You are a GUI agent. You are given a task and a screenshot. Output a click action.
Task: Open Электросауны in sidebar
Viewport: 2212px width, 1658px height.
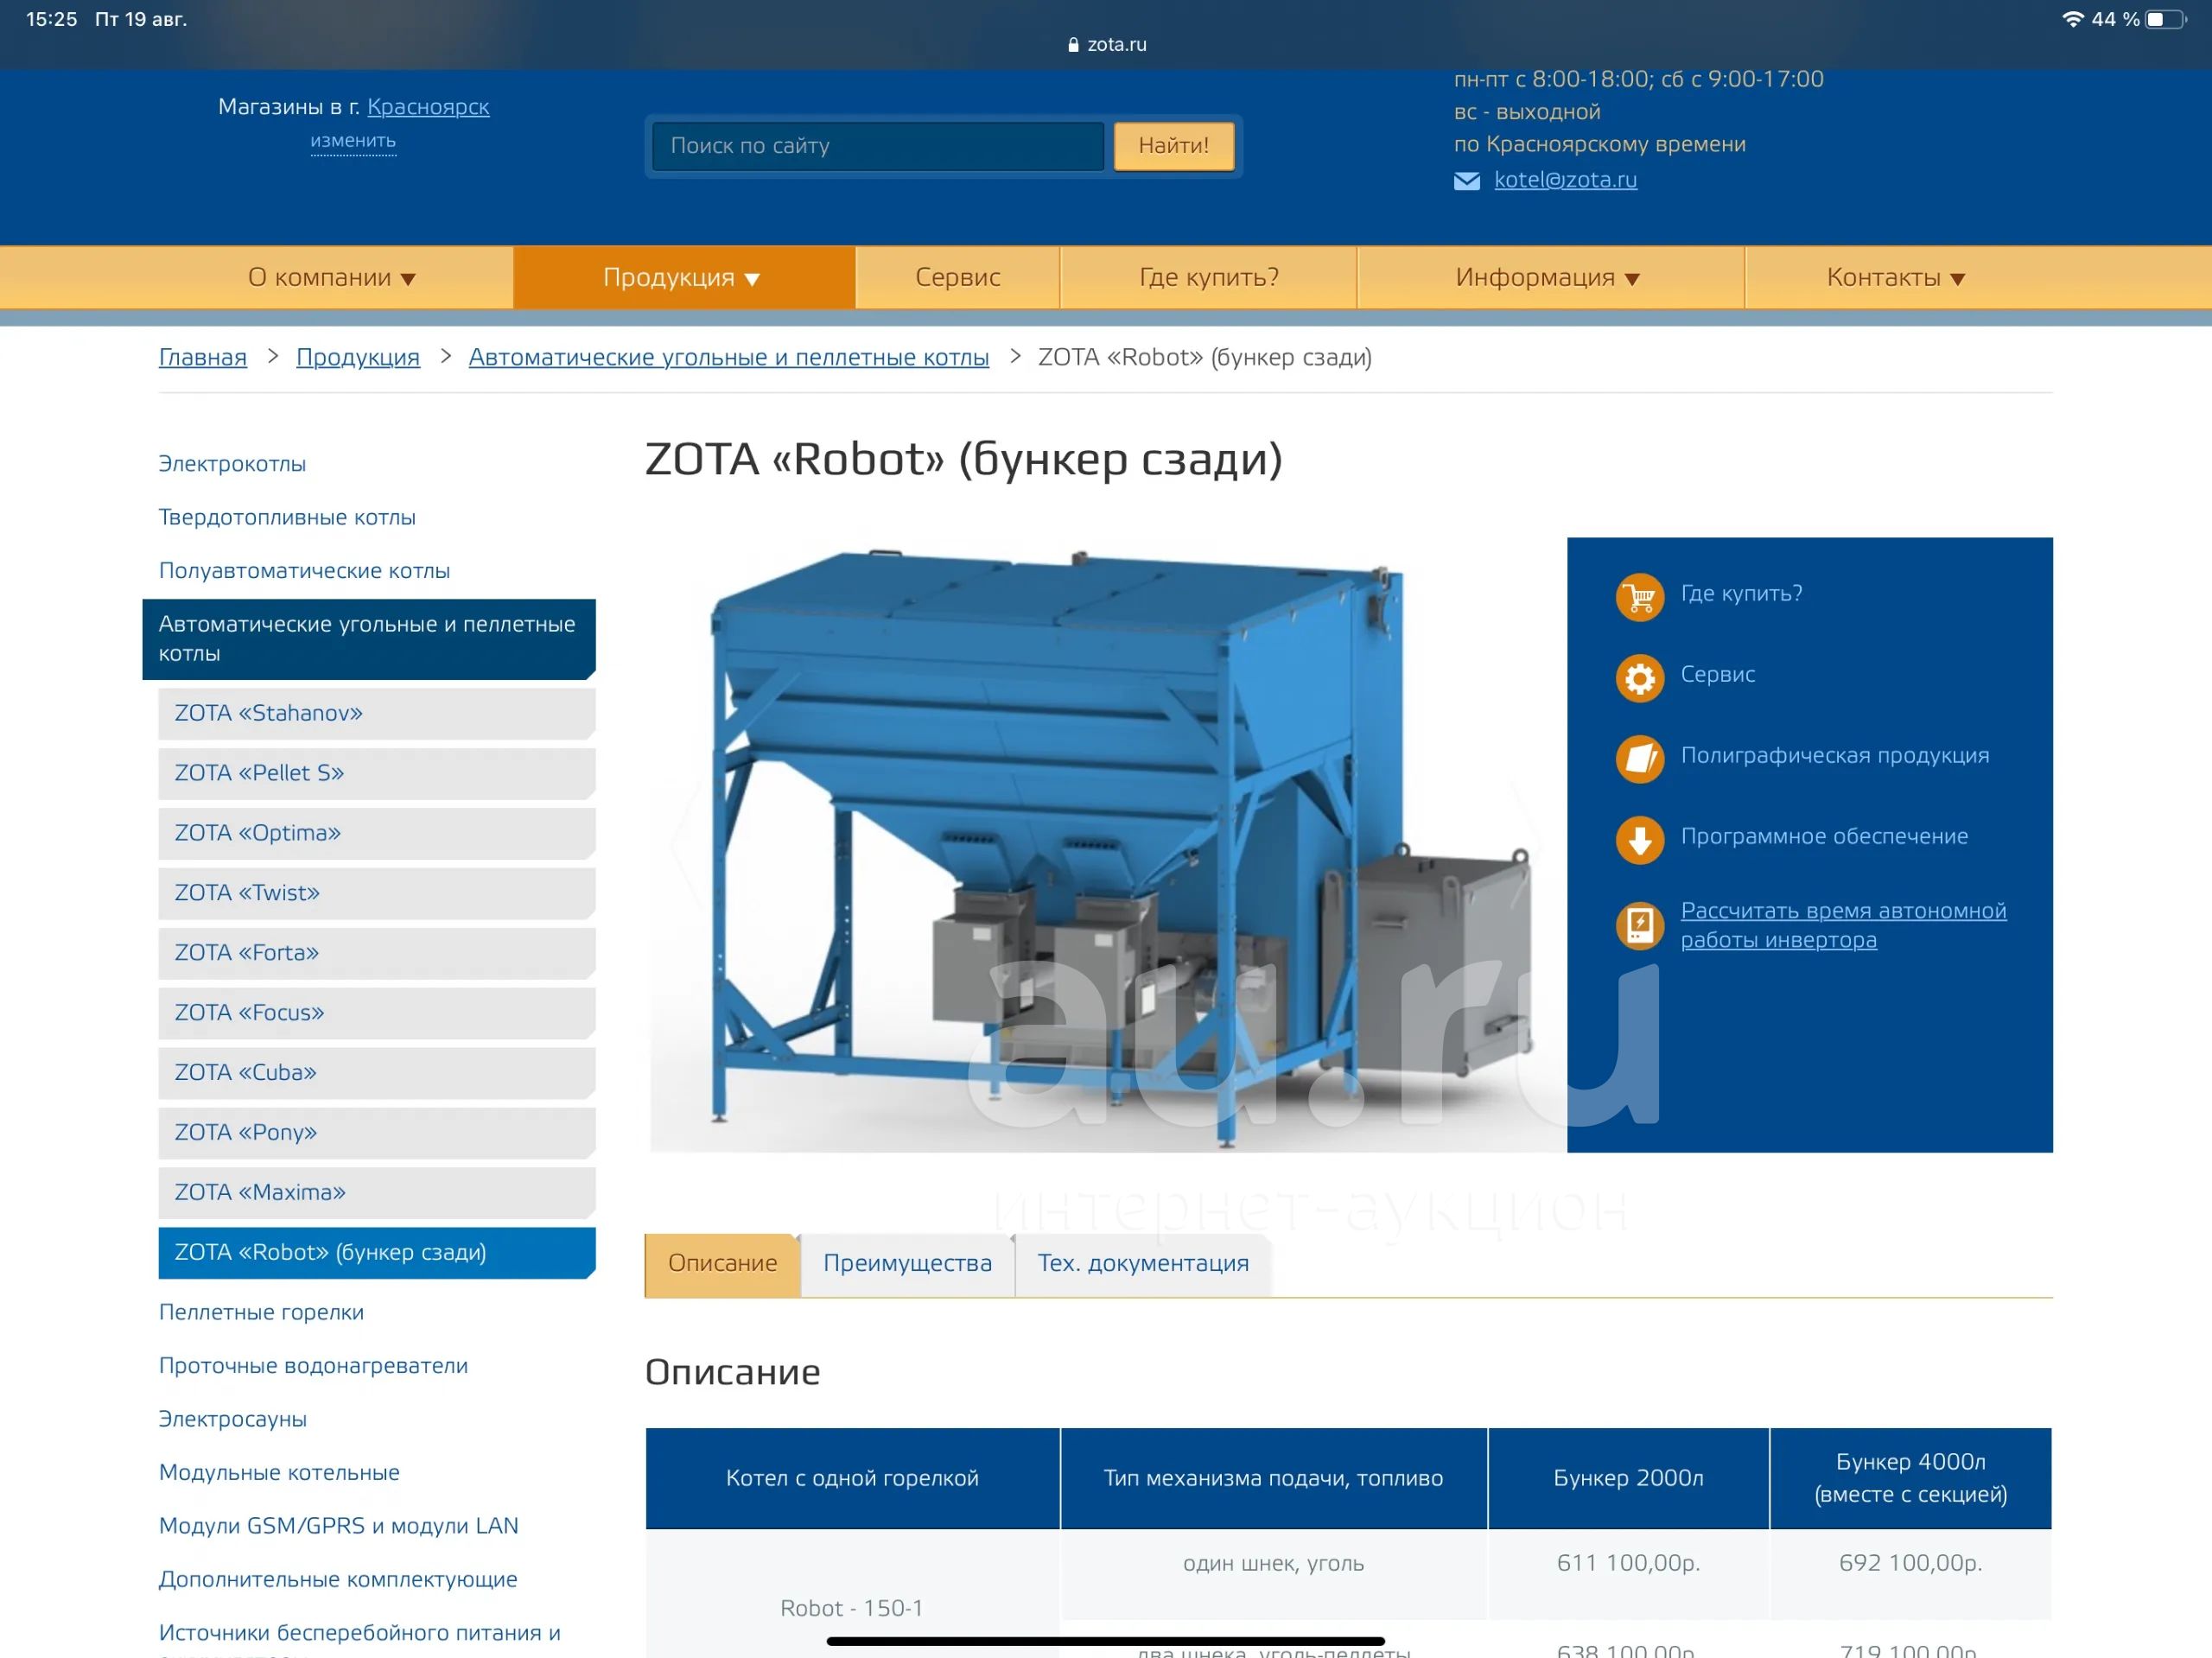(x=233, y=1419)
